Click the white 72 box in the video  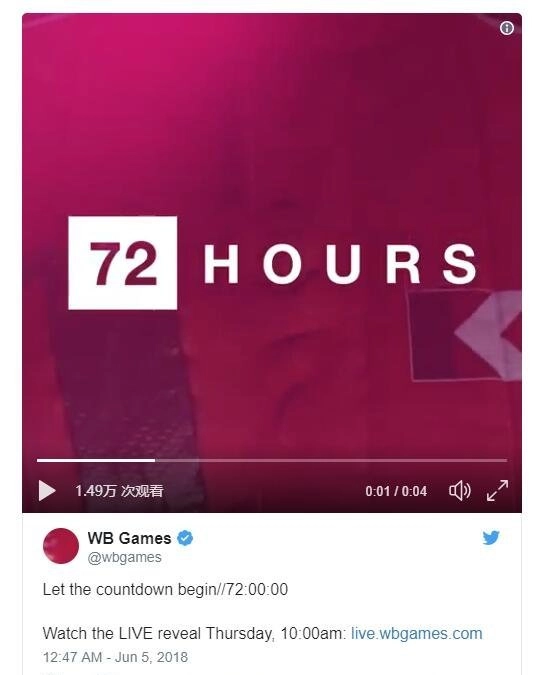(x=123, y=263)
